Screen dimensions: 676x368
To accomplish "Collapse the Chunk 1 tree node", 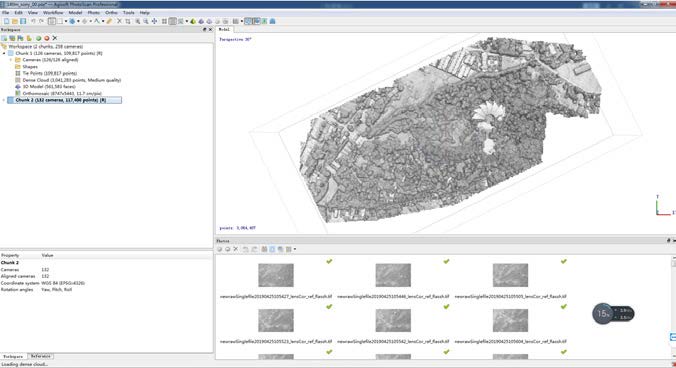I will click(x=4, y=53).
